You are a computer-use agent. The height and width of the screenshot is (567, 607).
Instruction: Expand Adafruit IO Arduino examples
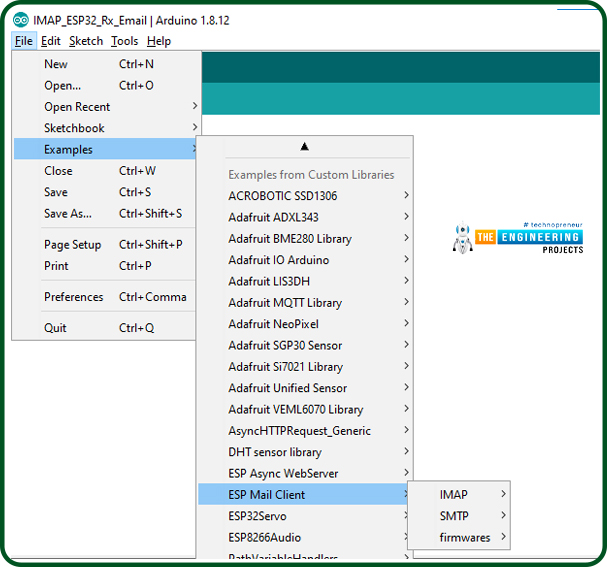(x=305, y=260)
